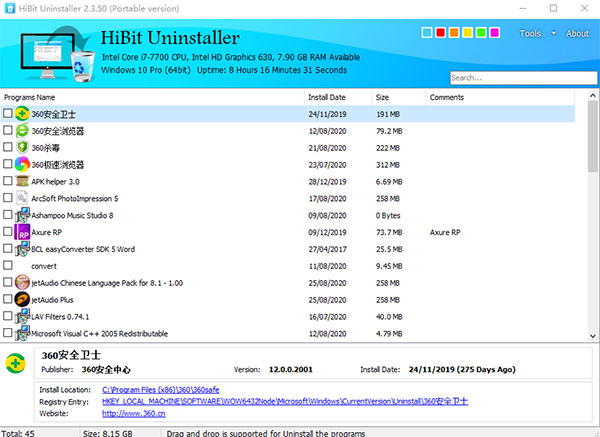Click the 360极速浏览器 colorful icon
Image resolution: width=600 pixels, height=437 pixels.
click(x=22, y=164)
